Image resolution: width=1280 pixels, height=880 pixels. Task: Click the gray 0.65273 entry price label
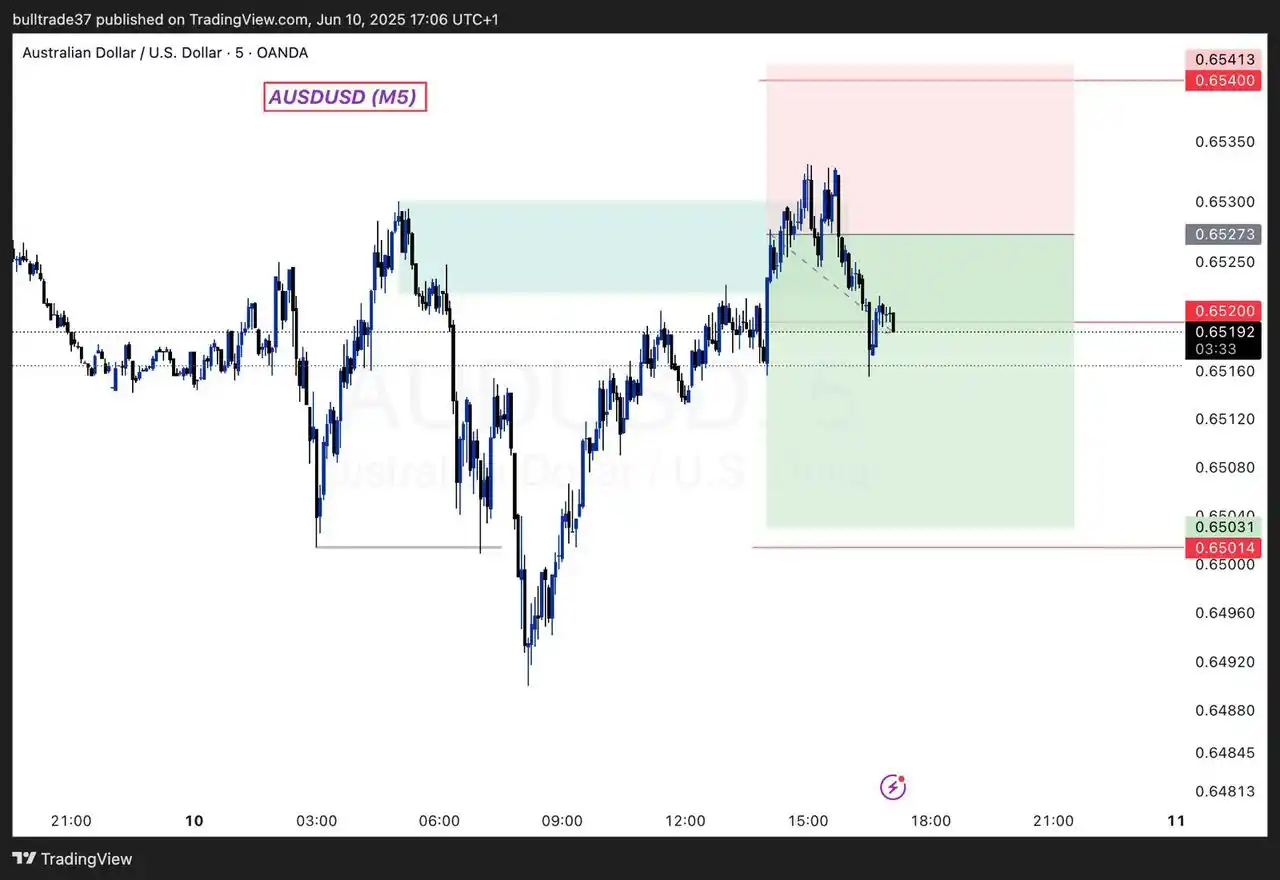click(x=1225, y=235)
